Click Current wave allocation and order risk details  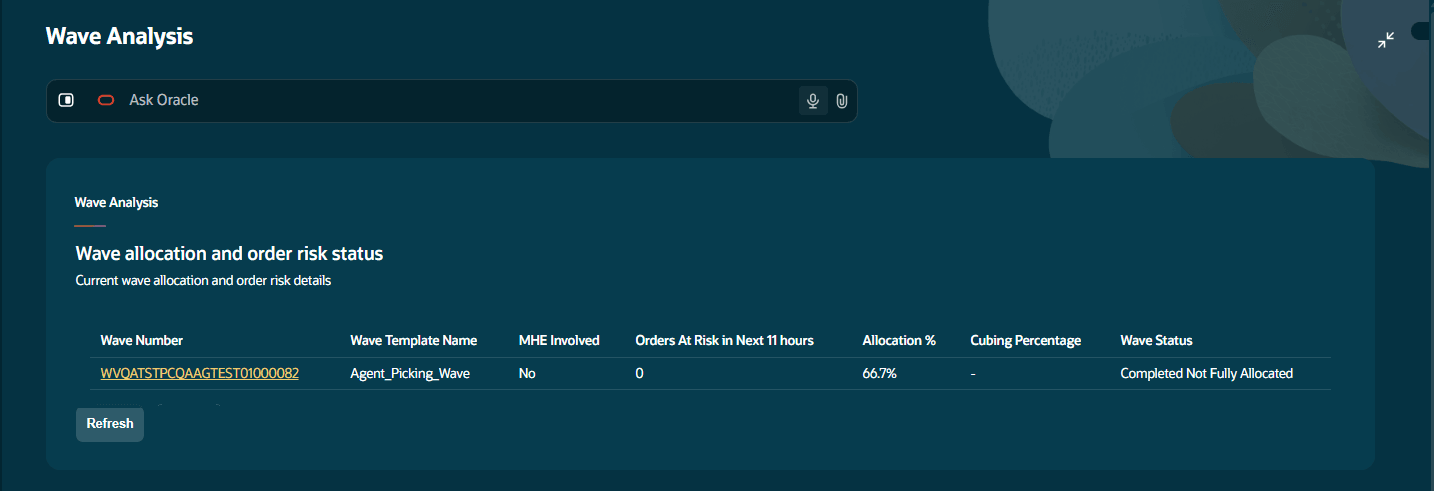point(203,281)
